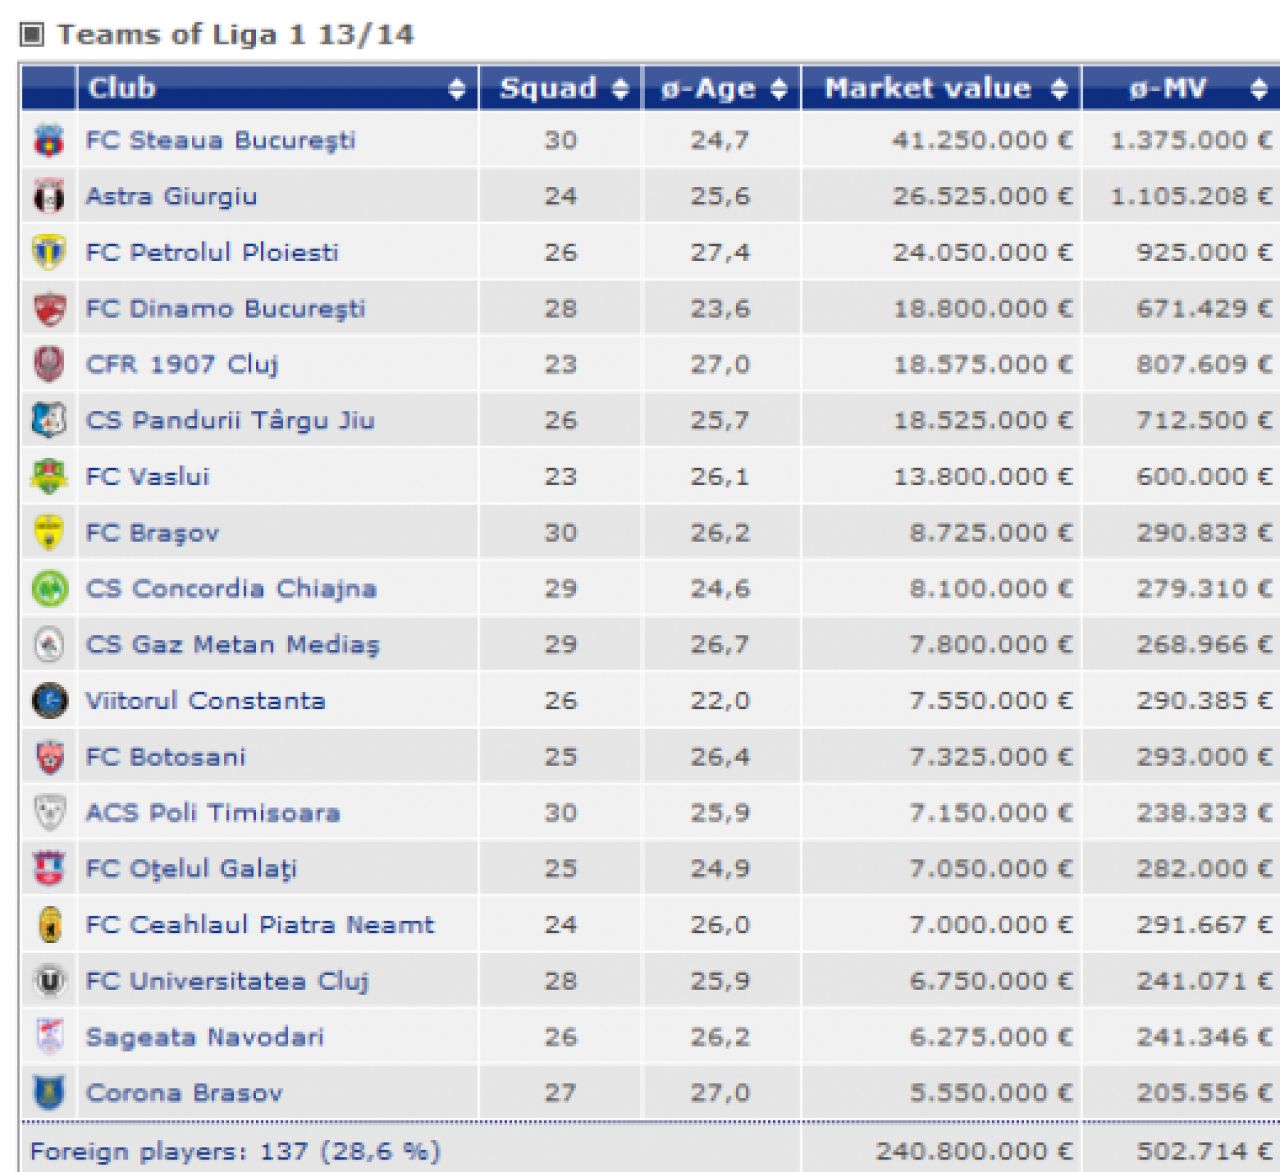Open ACS Poli Timisoara club page

(213, 812)
